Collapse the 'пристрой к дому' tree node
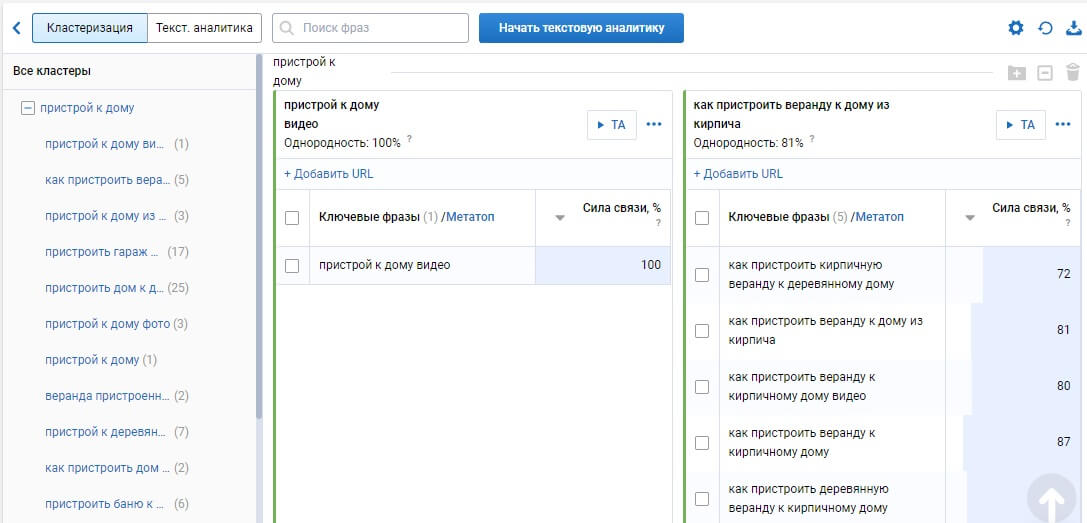The height and width of the screenshot is (523, 1087). (28, 108)
